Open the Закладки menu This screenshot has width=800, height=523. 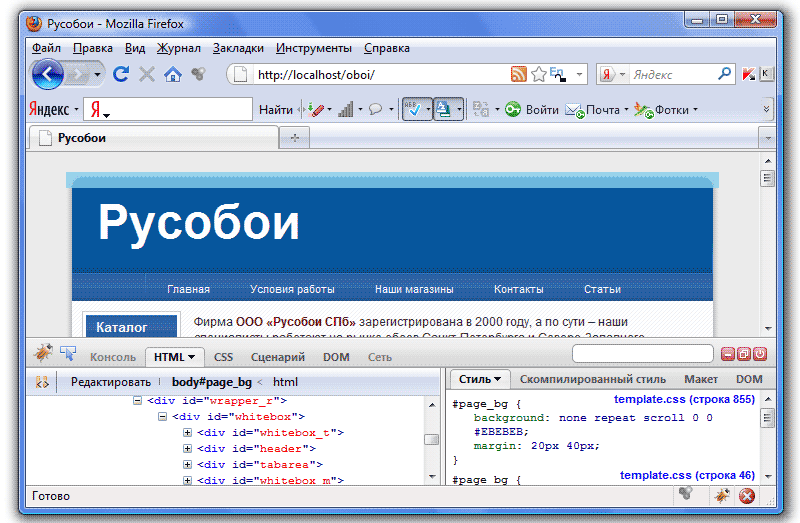click(238, 48)
